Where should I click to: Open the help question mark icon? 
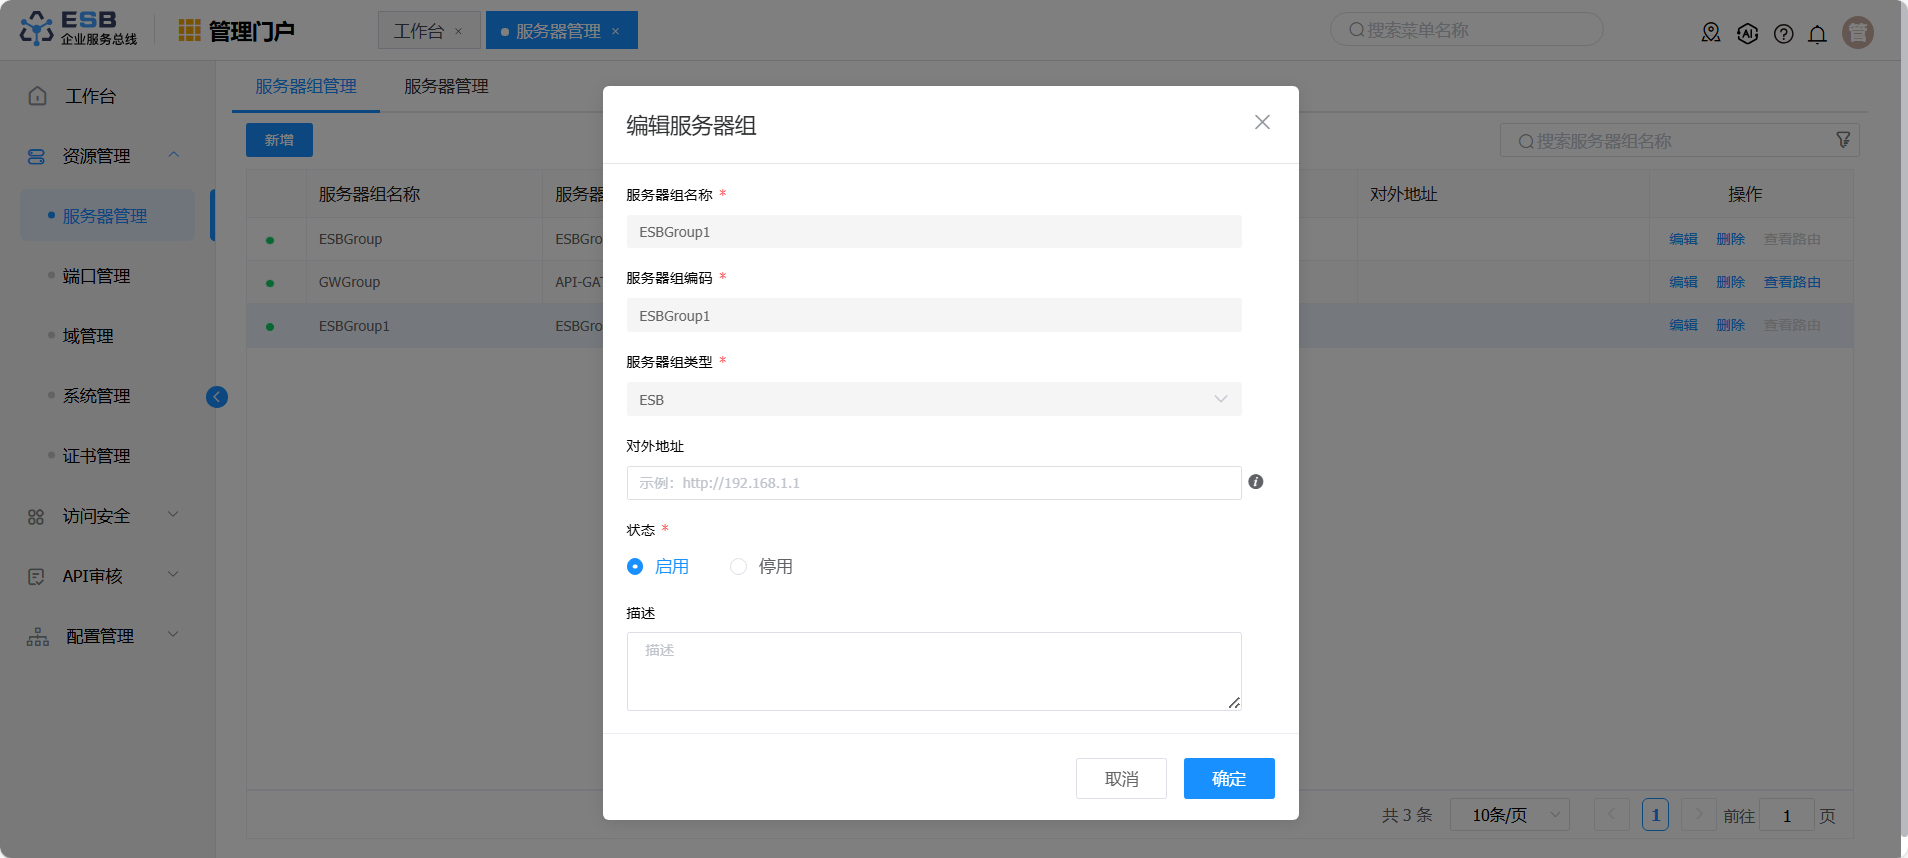click(x=1783, y=34)
